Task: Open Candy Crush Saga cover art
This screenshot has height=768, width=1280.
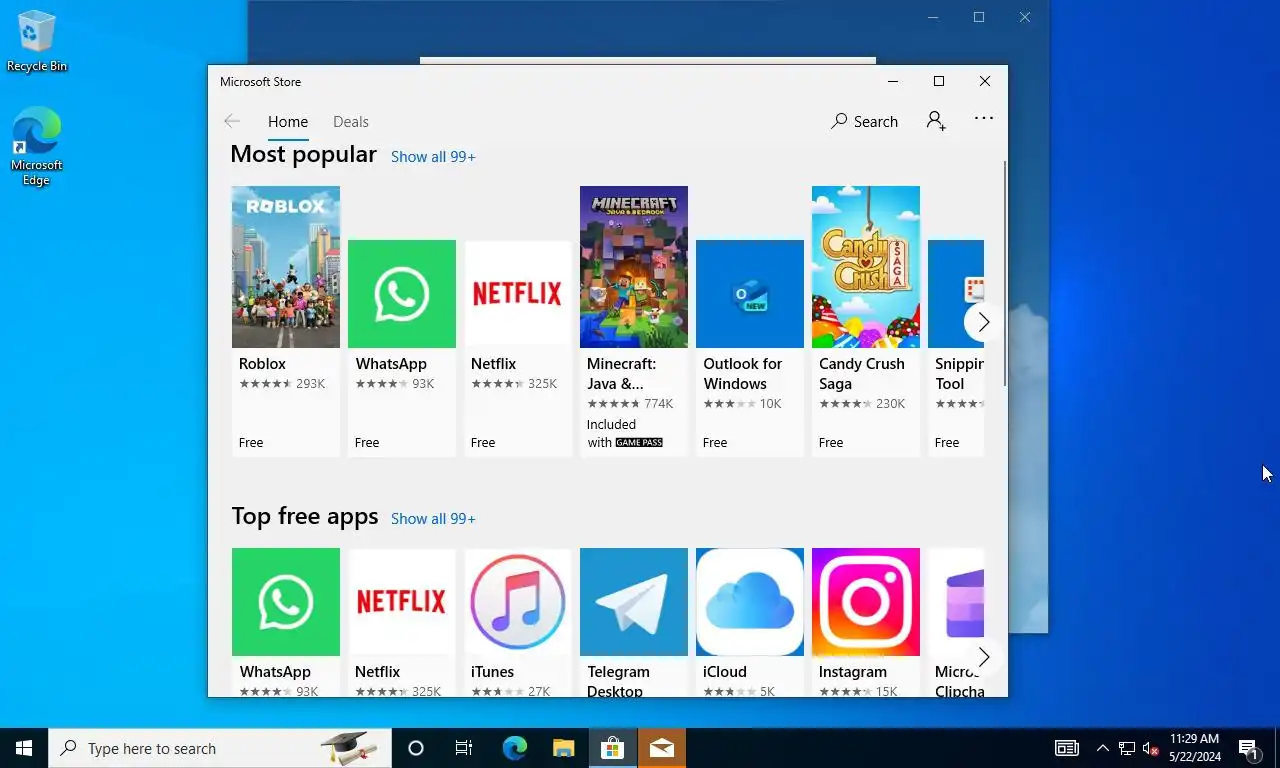Action: pyautogui.click(x=866, y=267)
